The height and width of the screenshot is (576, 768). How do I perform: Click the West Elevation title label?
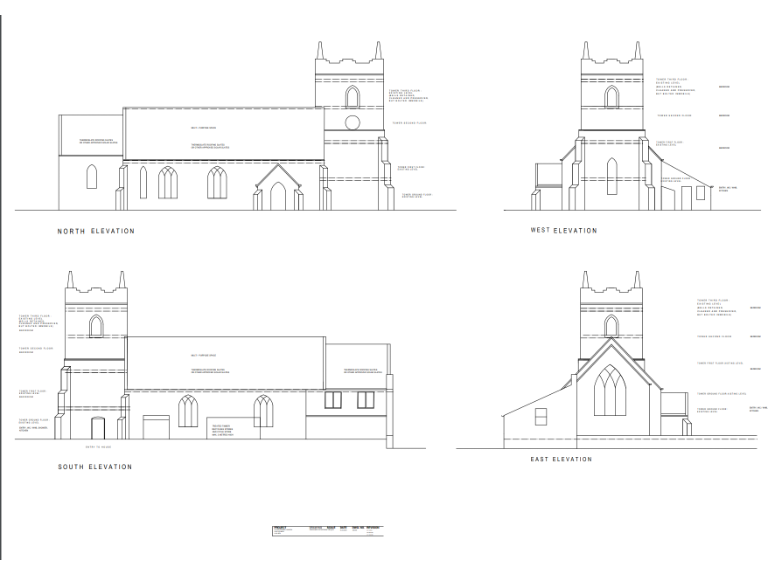pos(563,231)
